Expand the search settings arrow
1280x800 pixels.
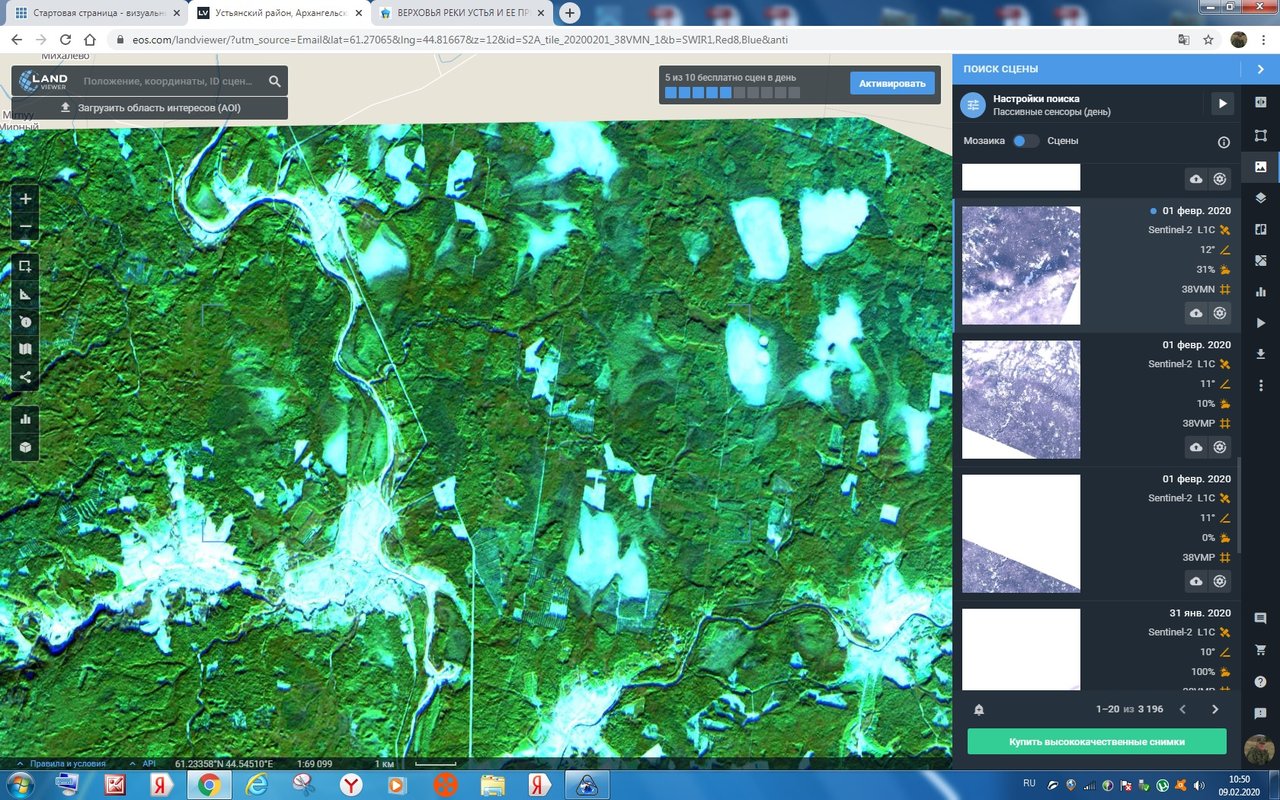pyautogui.click(x=1222, y=103)
